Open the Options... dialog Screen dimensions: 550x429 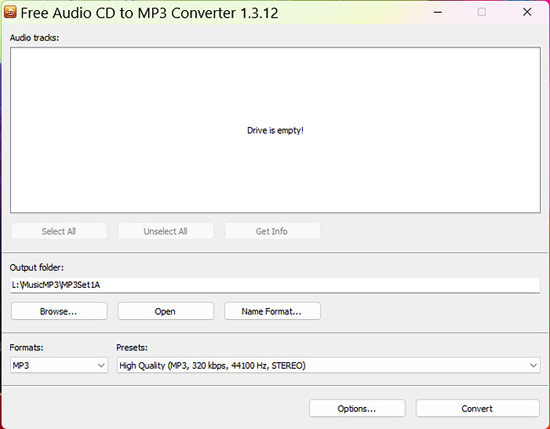click(357, 408)
